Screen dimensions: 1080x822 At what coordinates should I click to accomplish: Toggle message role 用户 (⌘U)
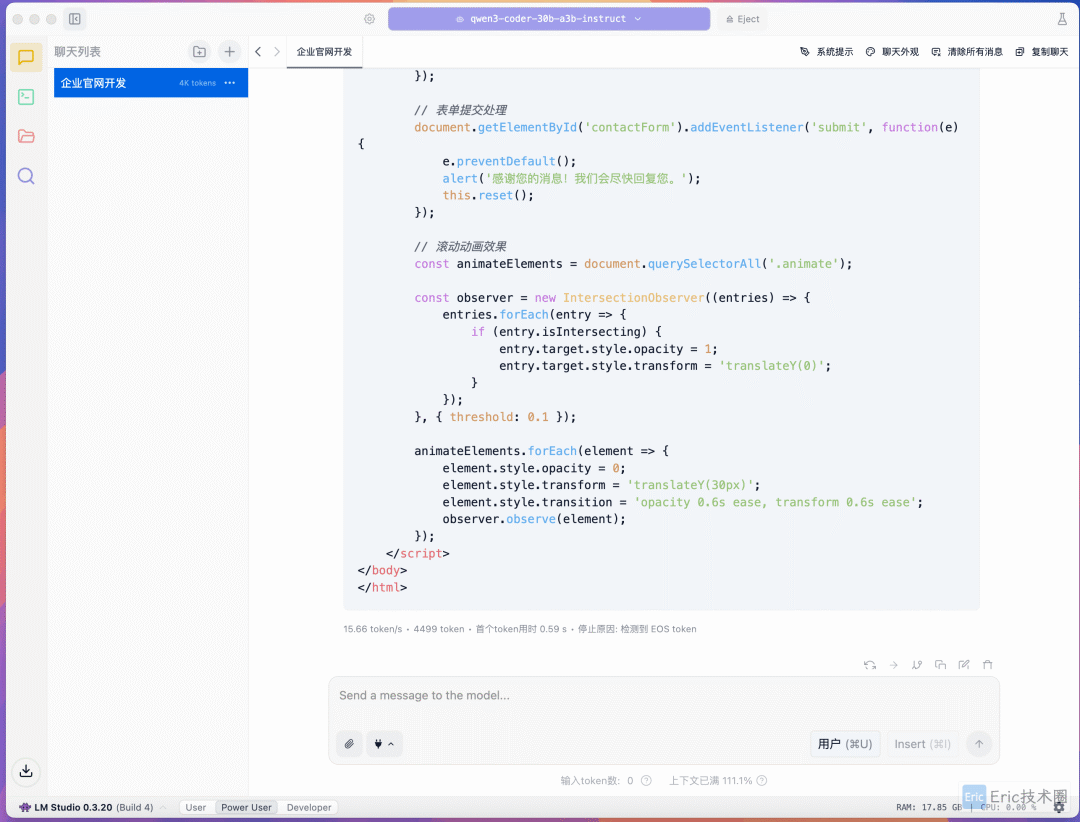coord(844,744)
